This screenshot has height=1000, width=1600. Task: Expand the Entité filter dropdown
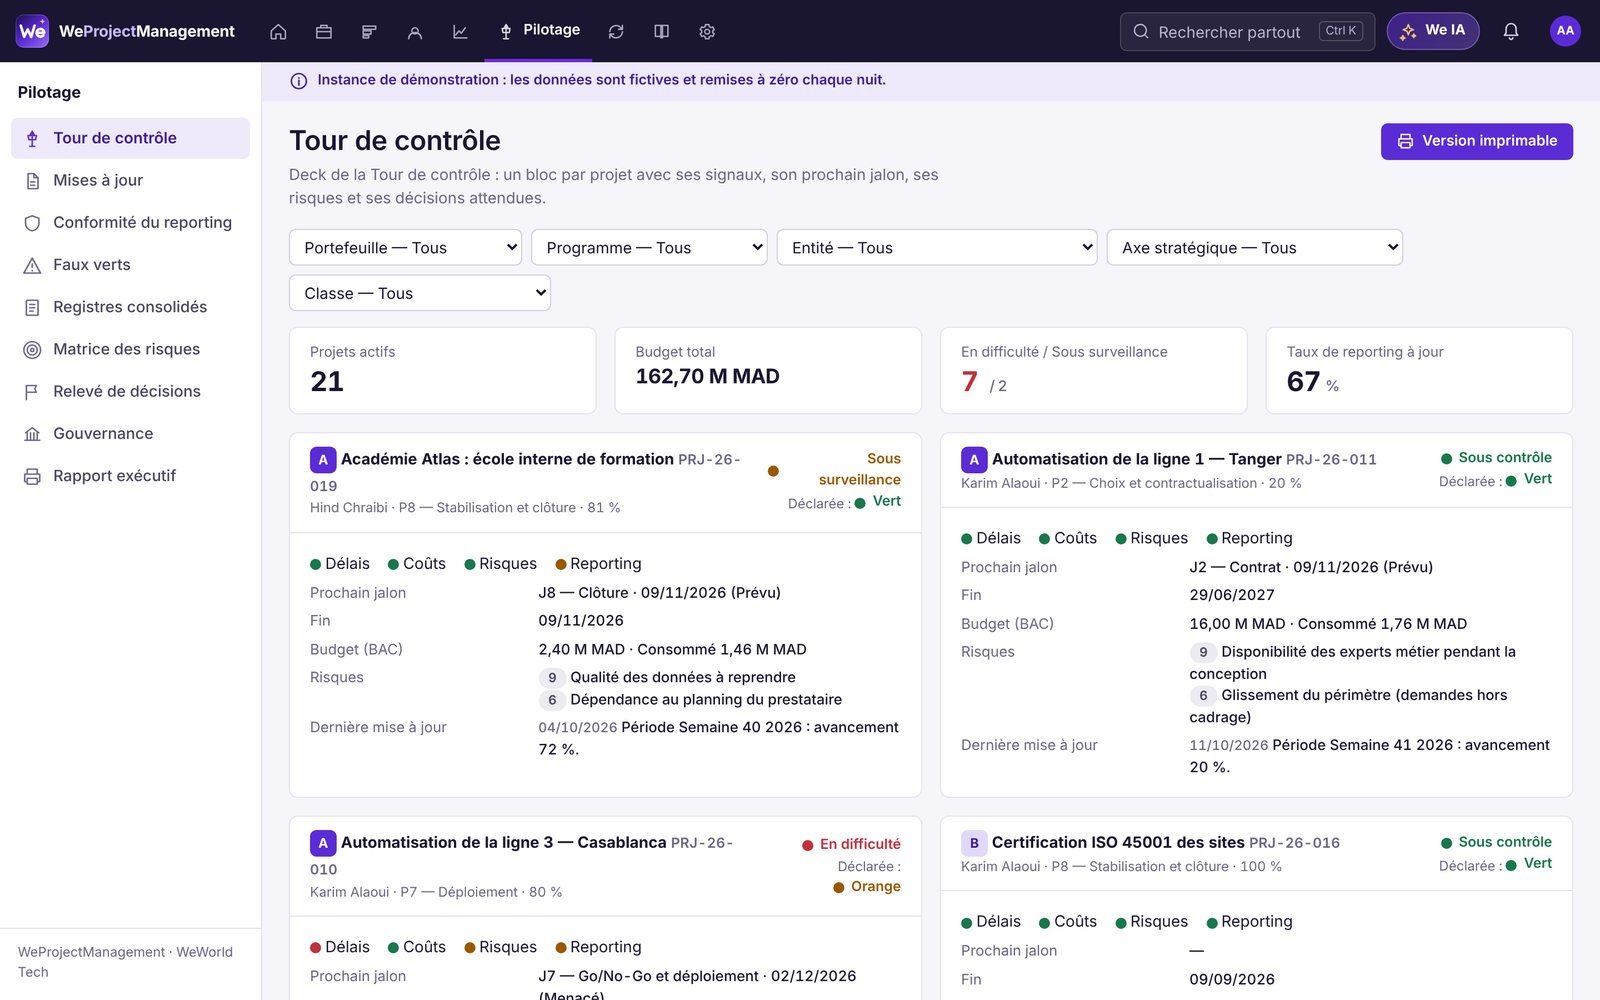tap(936, 247)
